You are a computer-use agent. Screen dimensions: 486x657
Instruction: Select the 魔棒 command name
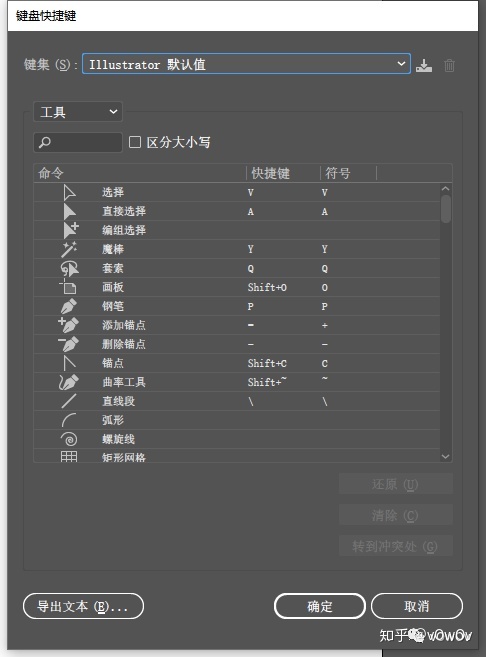click(113, 249)
